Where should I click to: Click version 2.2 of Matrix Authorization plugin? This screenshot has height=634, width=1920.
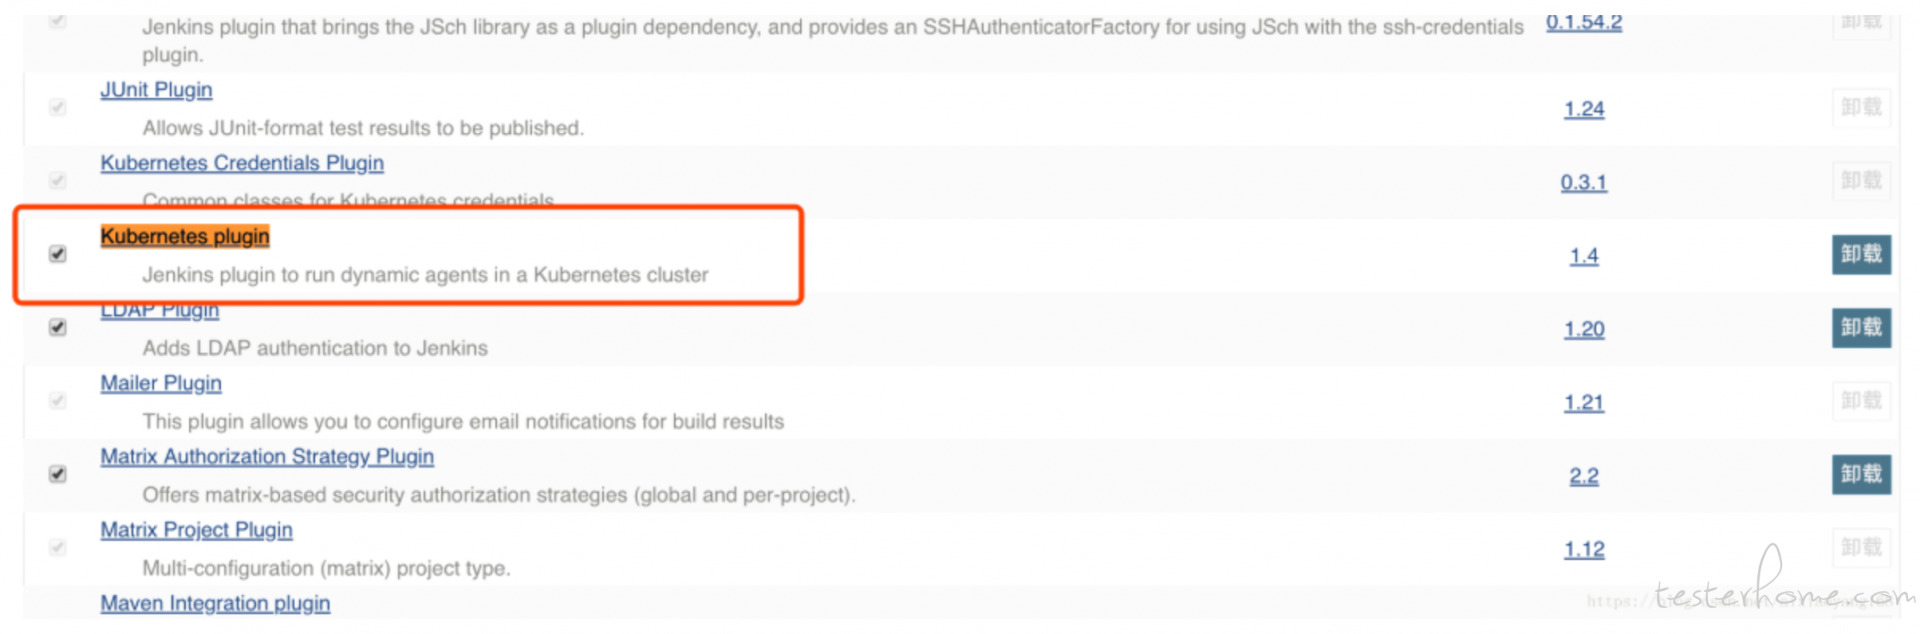[x=1584, y=476]
